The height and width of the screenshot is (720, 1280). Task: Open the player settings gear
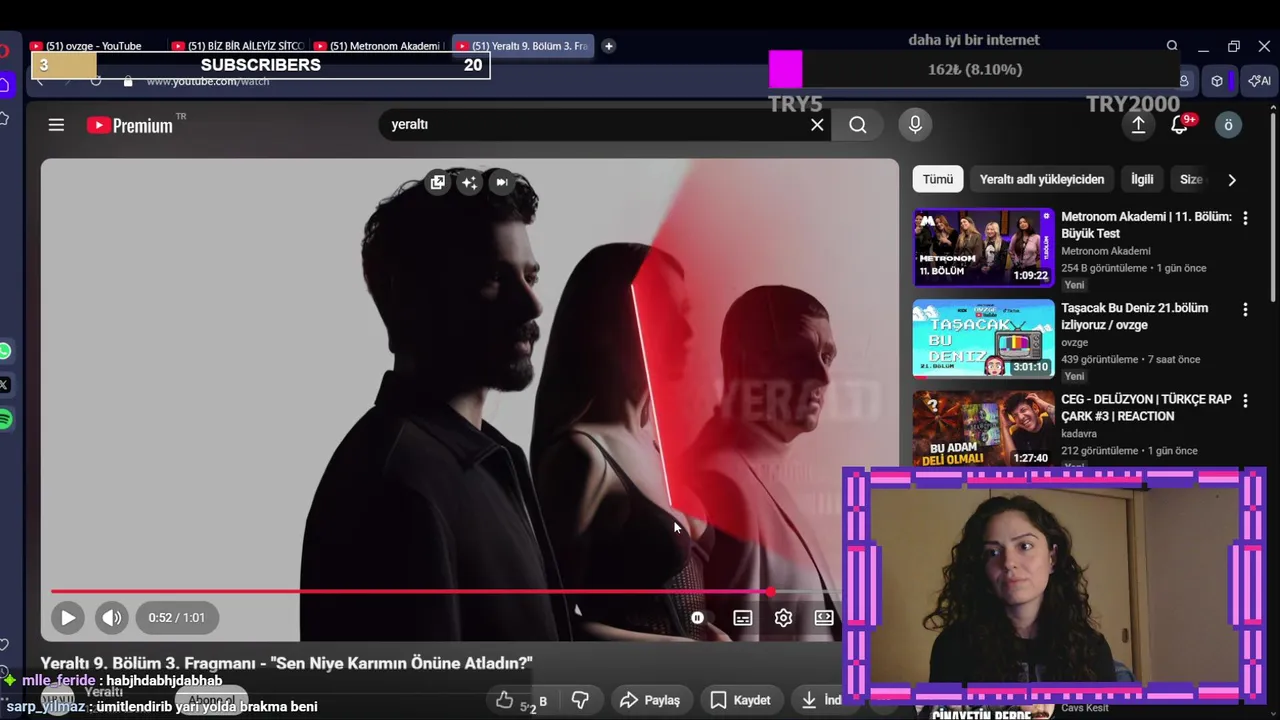click(783, 618)
